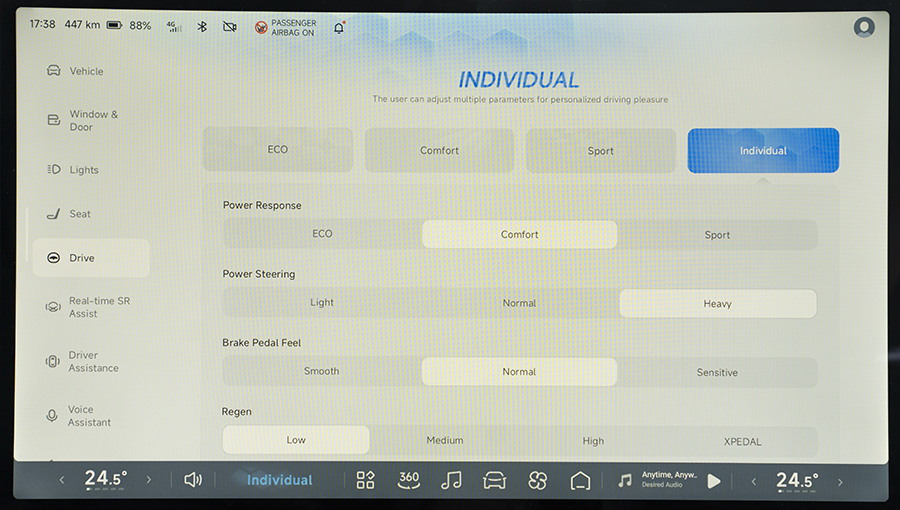The image size is (900, 510).
Task: Select the Sport drive mode tab
Action: (x=600, y=151)
